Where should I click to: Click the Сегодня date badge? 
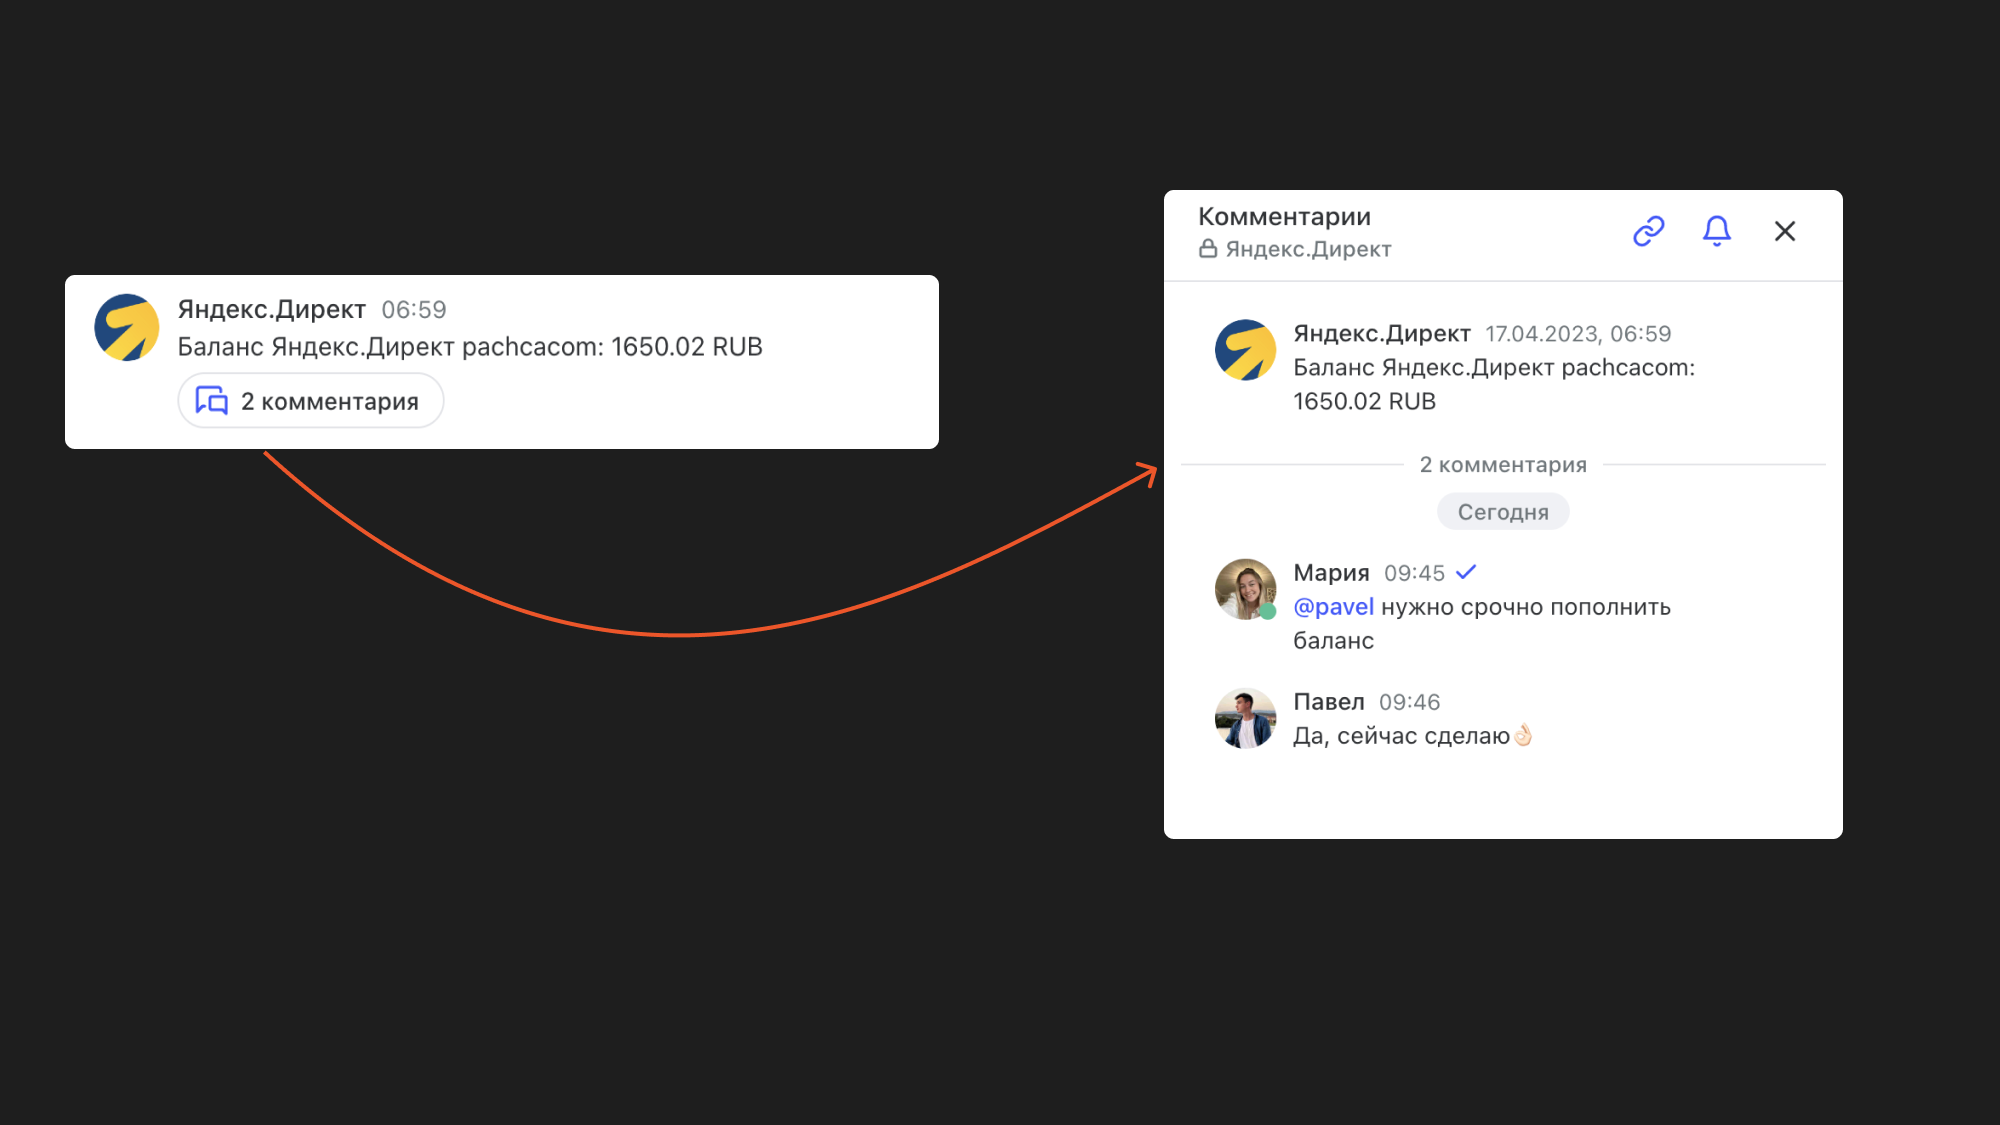point(1502,512)
